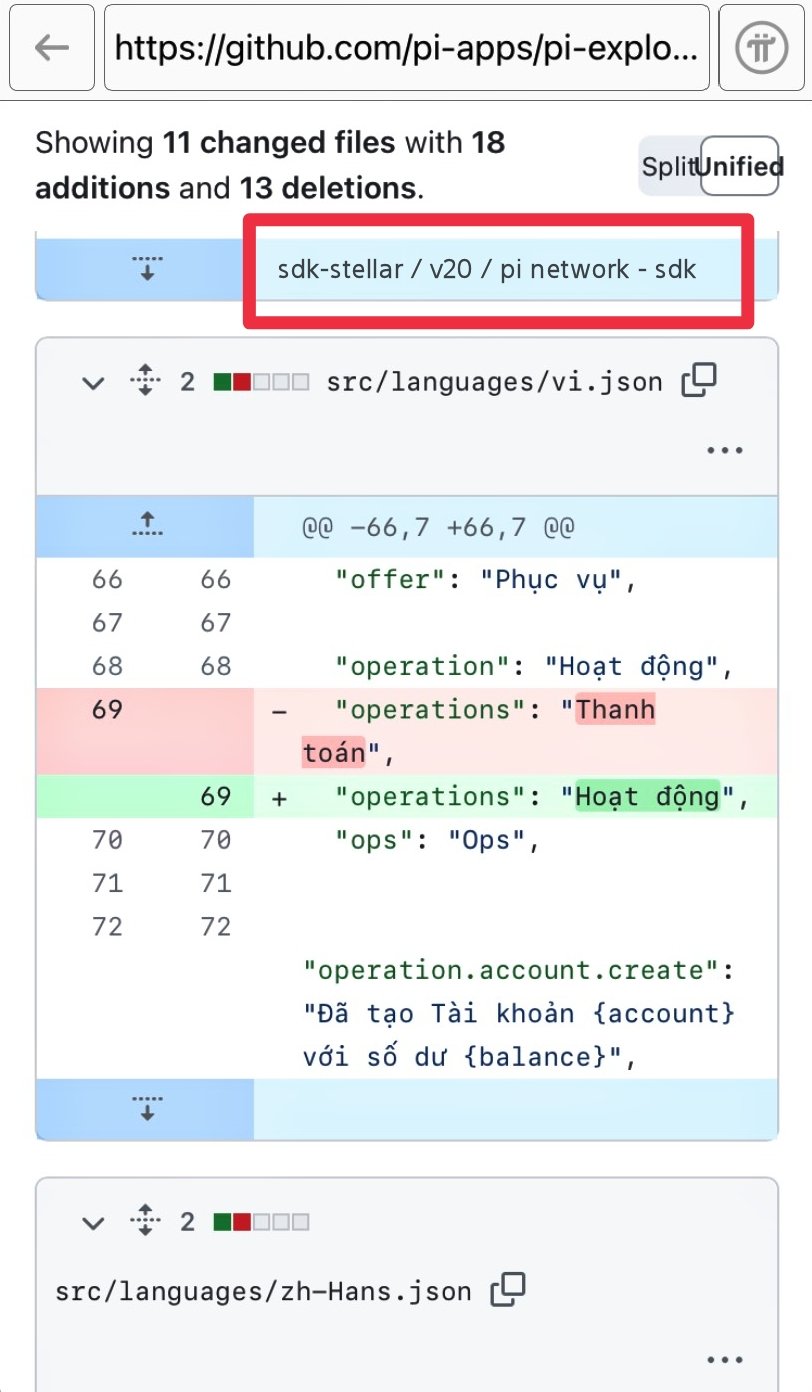The width and height of the screenshot is (812, 1392).
Task: Expand down at the sdk-stellar hunk row
Action: tap(146, 268)
